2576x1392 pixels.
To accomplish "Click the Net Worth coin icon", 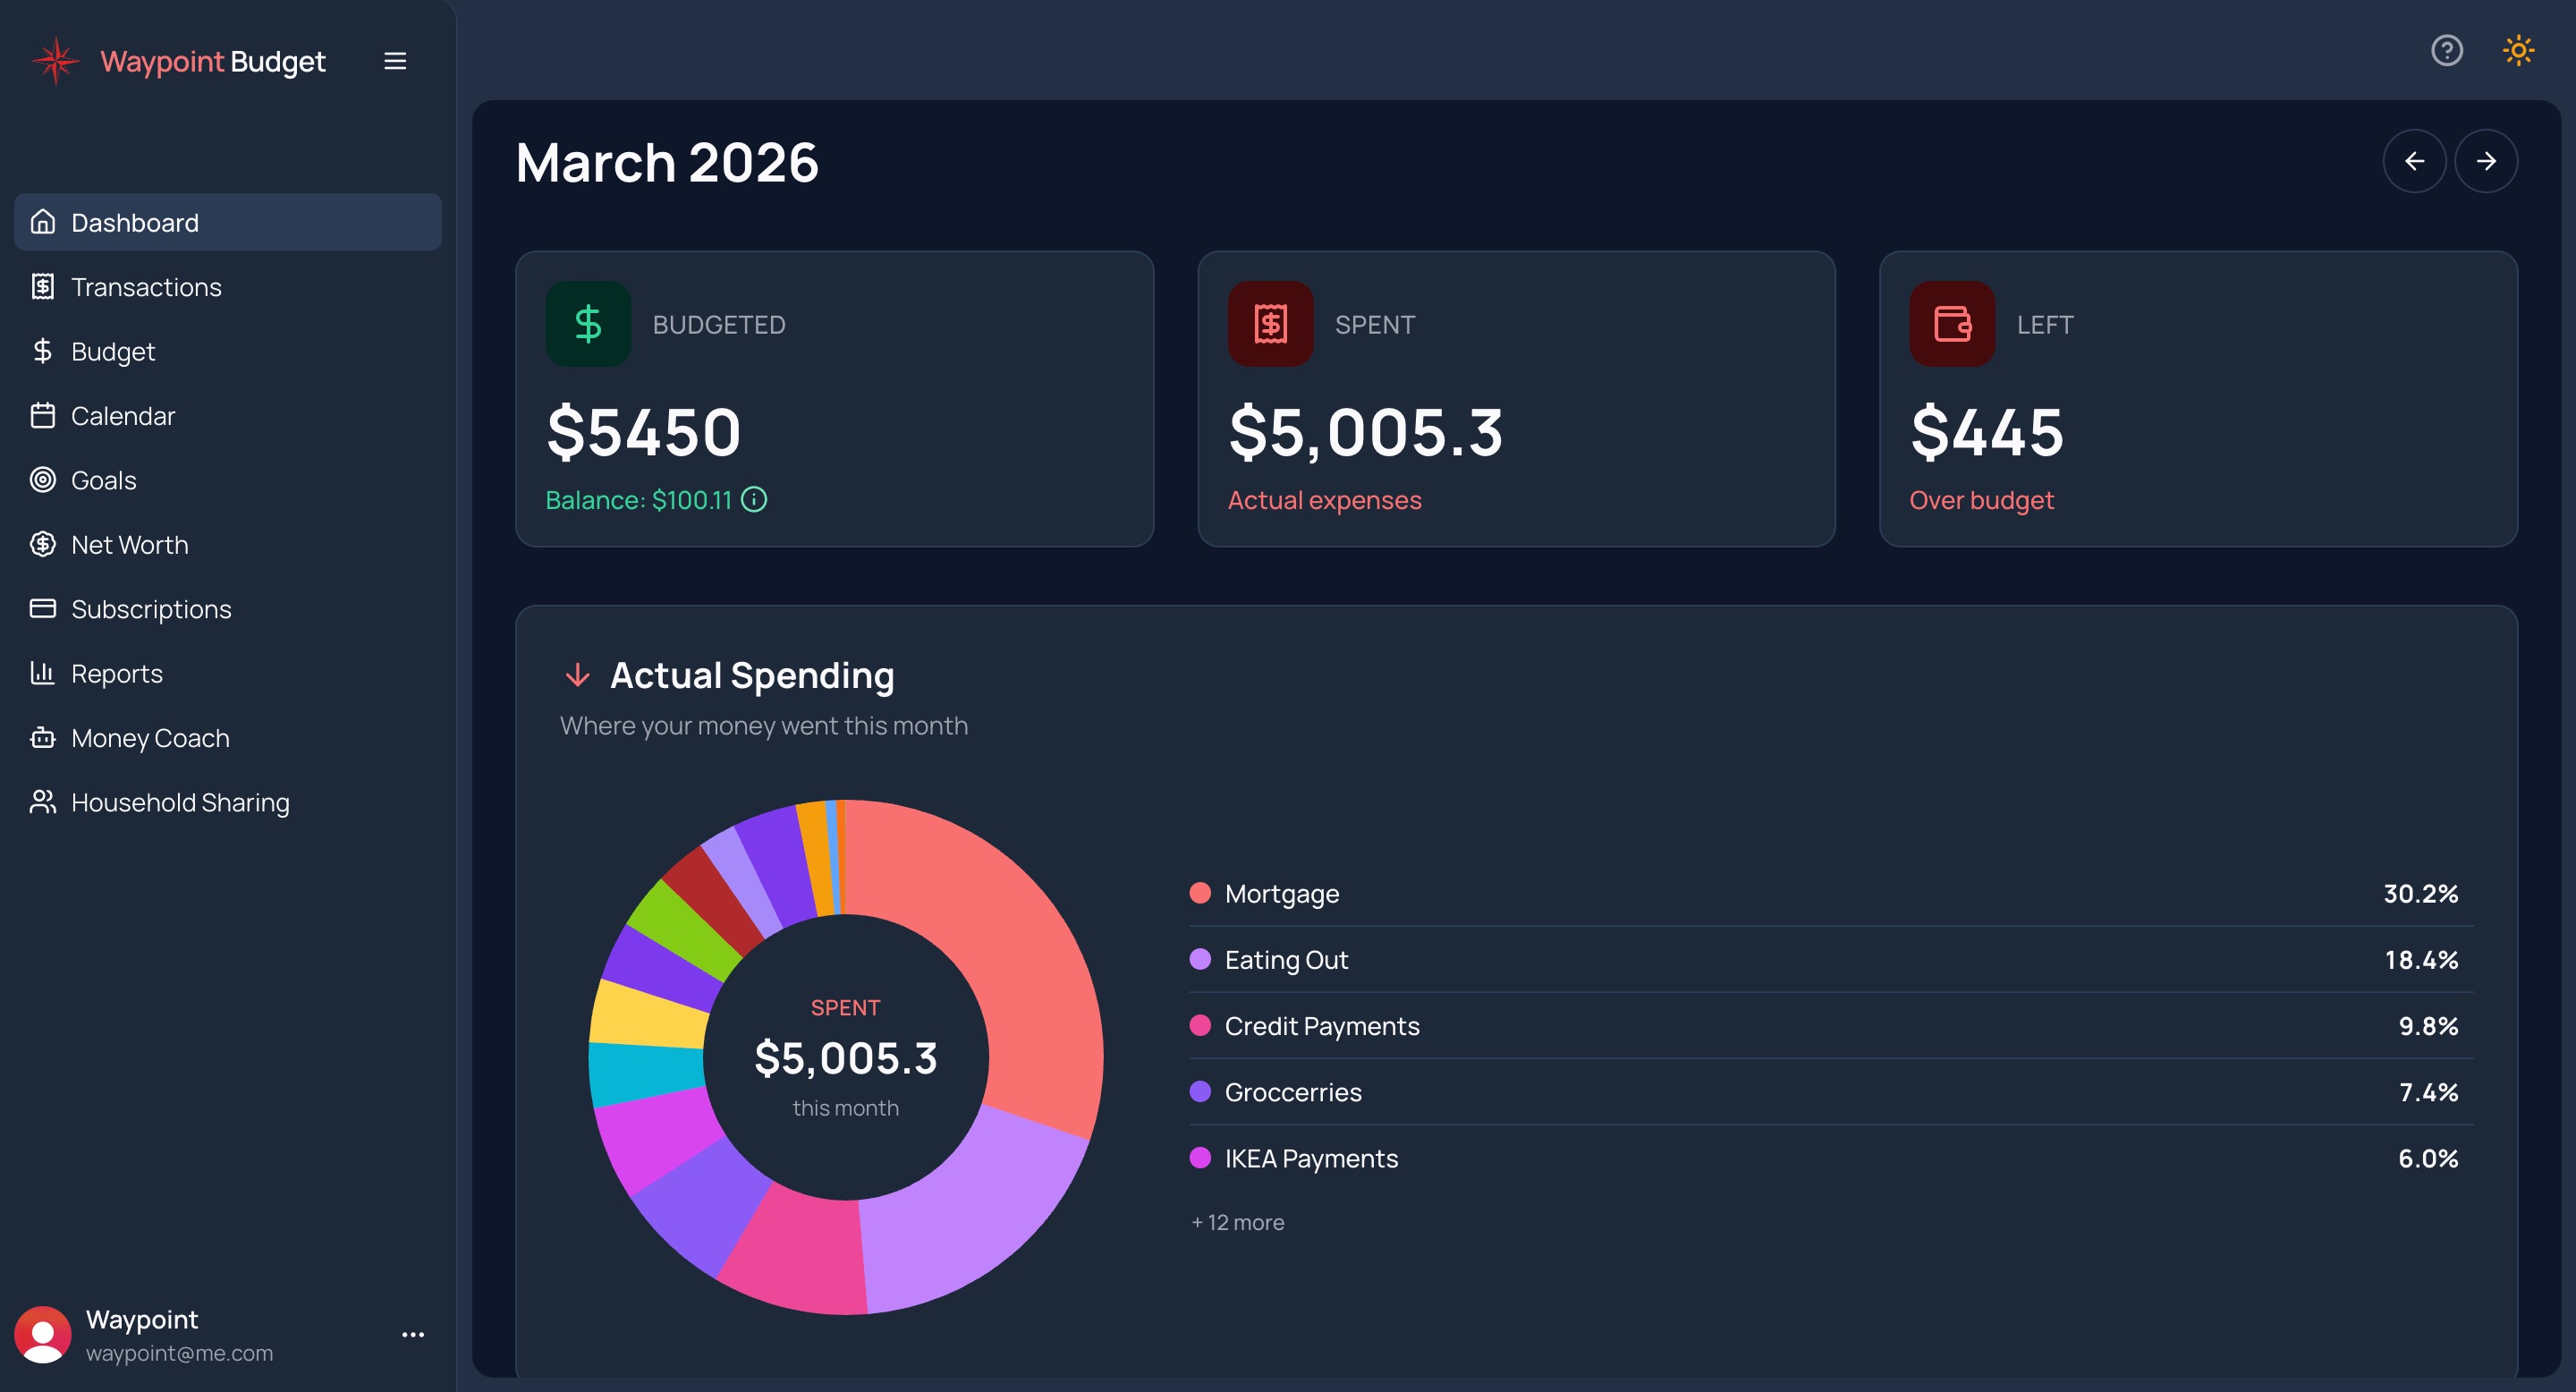I will coord(43,544).
